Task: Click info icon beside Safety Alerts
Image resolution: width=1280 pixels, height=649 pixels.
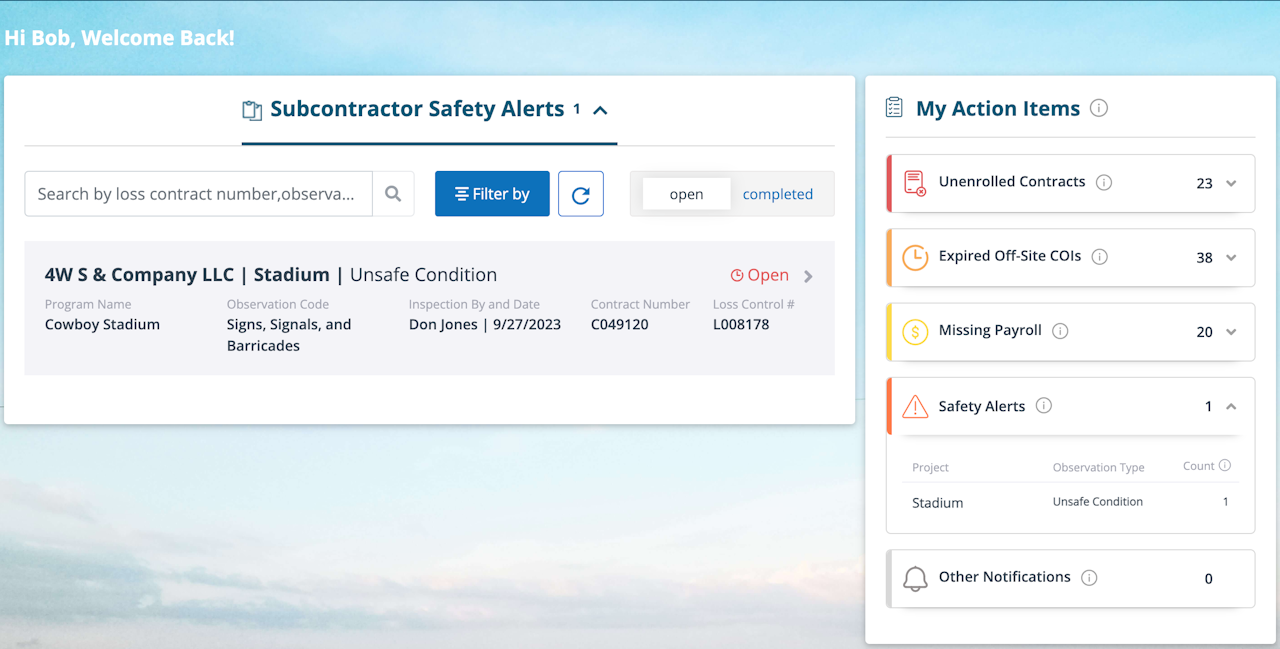Action: [1044, 406]
